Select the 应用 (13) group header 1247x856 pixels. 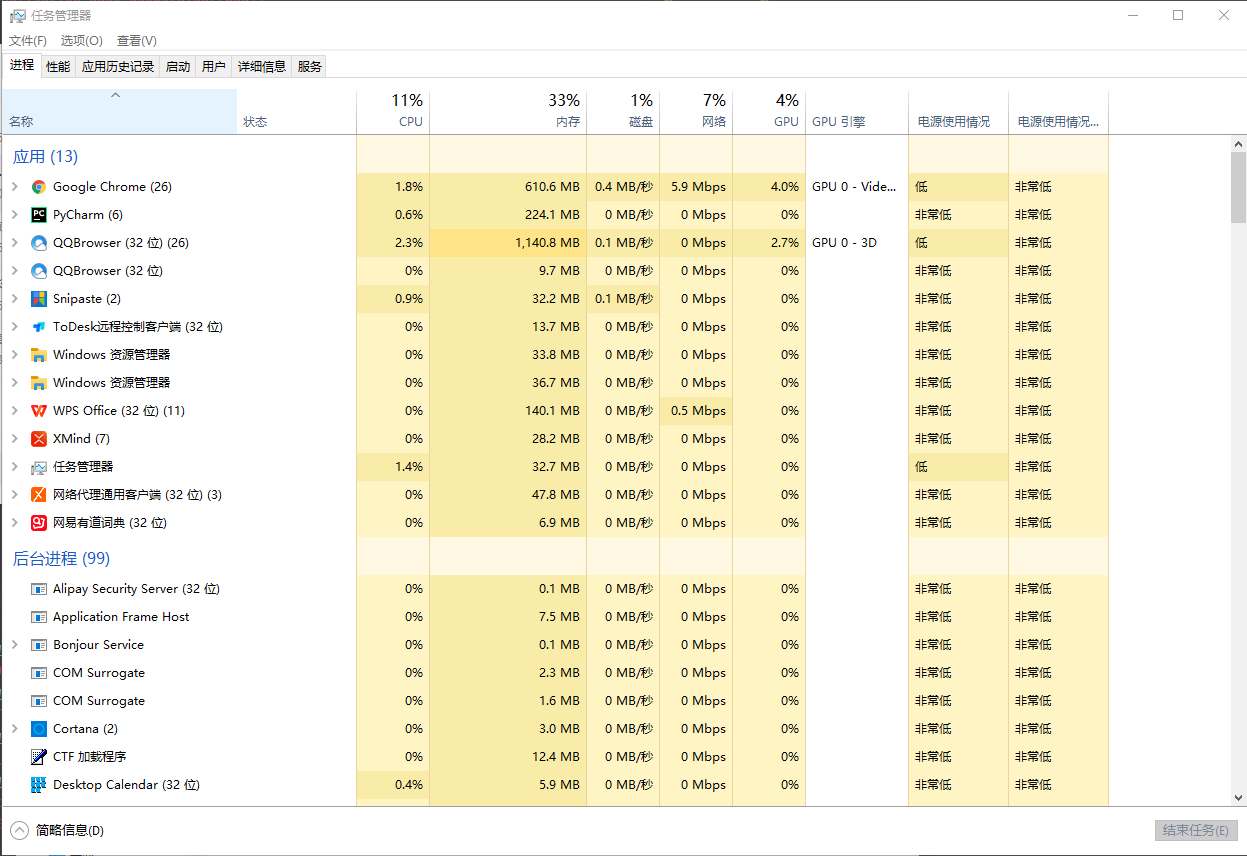click(x=45, y=156)
